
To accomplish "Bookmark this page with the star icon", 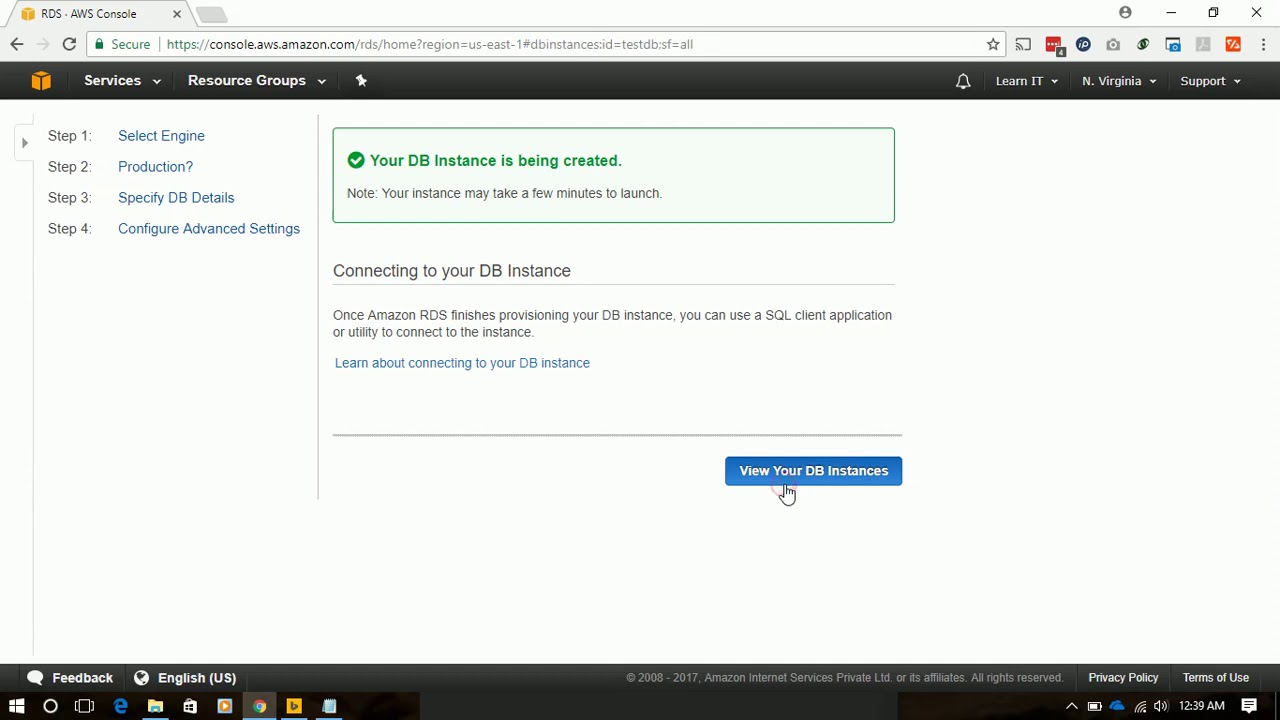I will (x=993, y=44).
